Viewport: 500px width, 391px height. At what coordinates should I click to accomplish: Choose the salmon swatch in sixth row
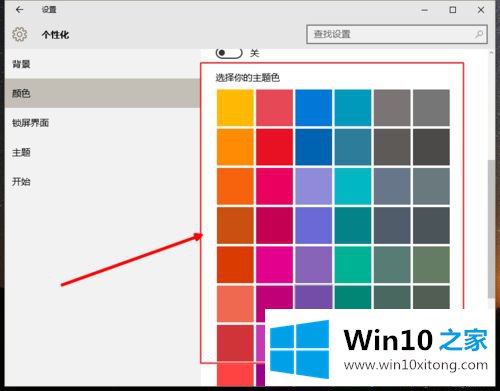235,304
